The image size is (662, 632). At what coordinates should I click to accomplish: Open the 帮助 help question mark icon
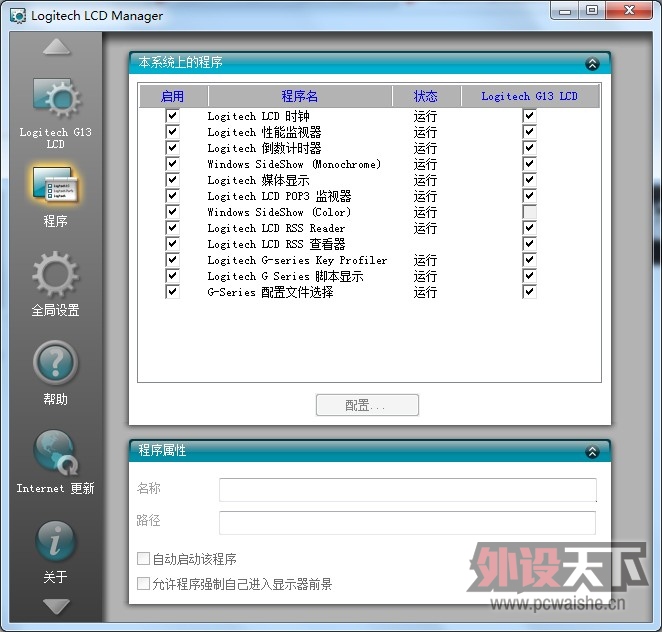(55, 363)
